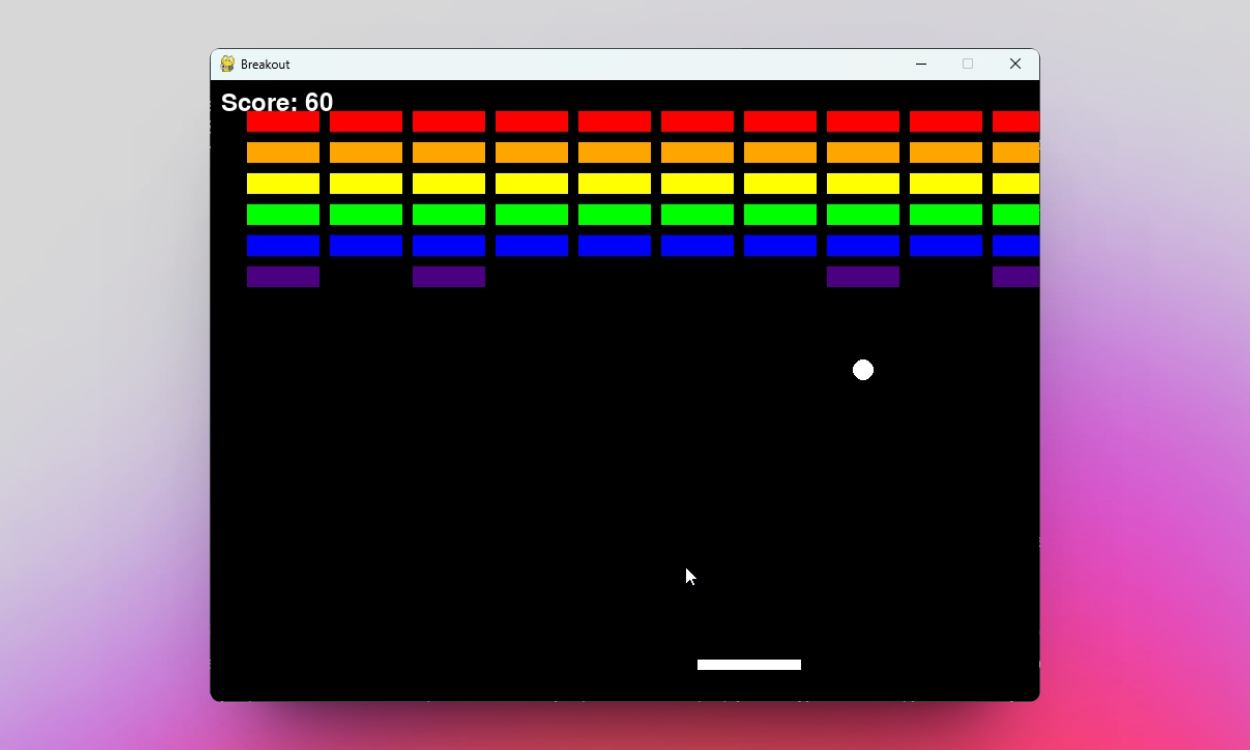Click the white ball
The height and width of the screenshot is (750, 1250).
863,370
